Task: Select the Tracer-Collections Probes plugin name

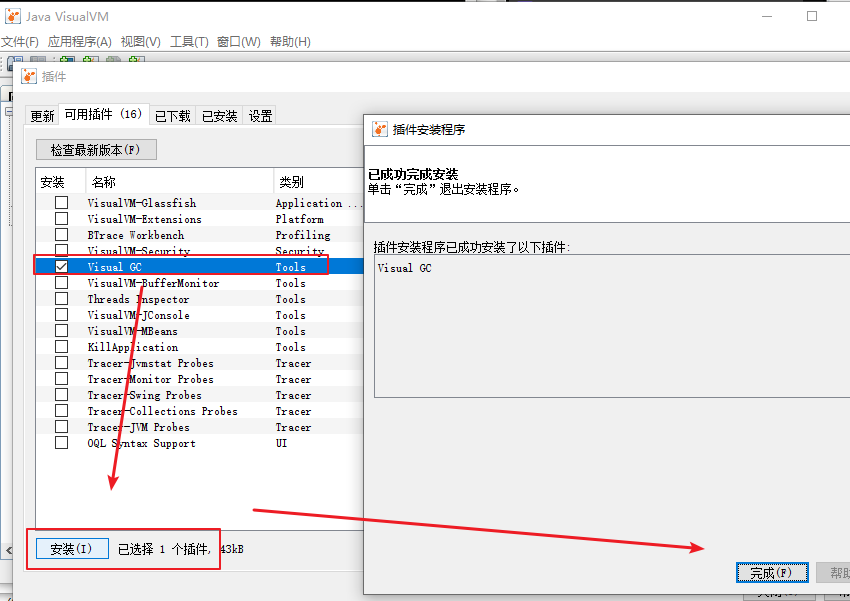Action: point(163,411)
